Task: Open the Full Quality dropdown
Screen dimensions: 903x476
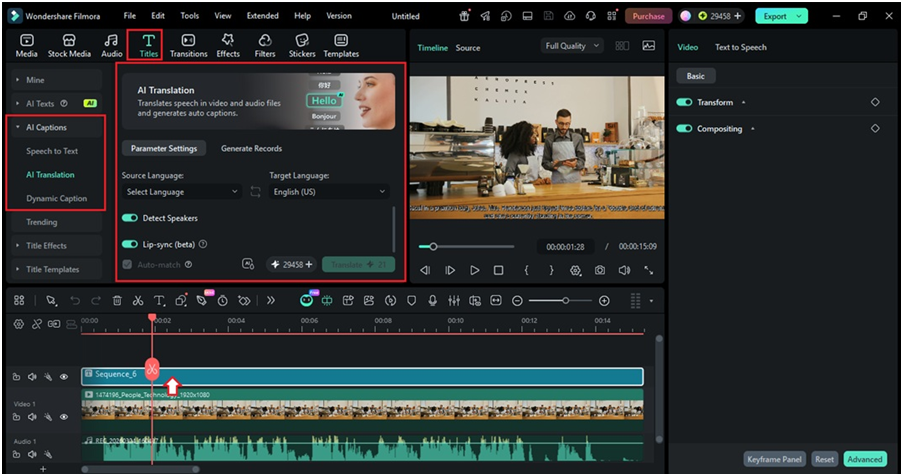Action: (x=572, y=46)
